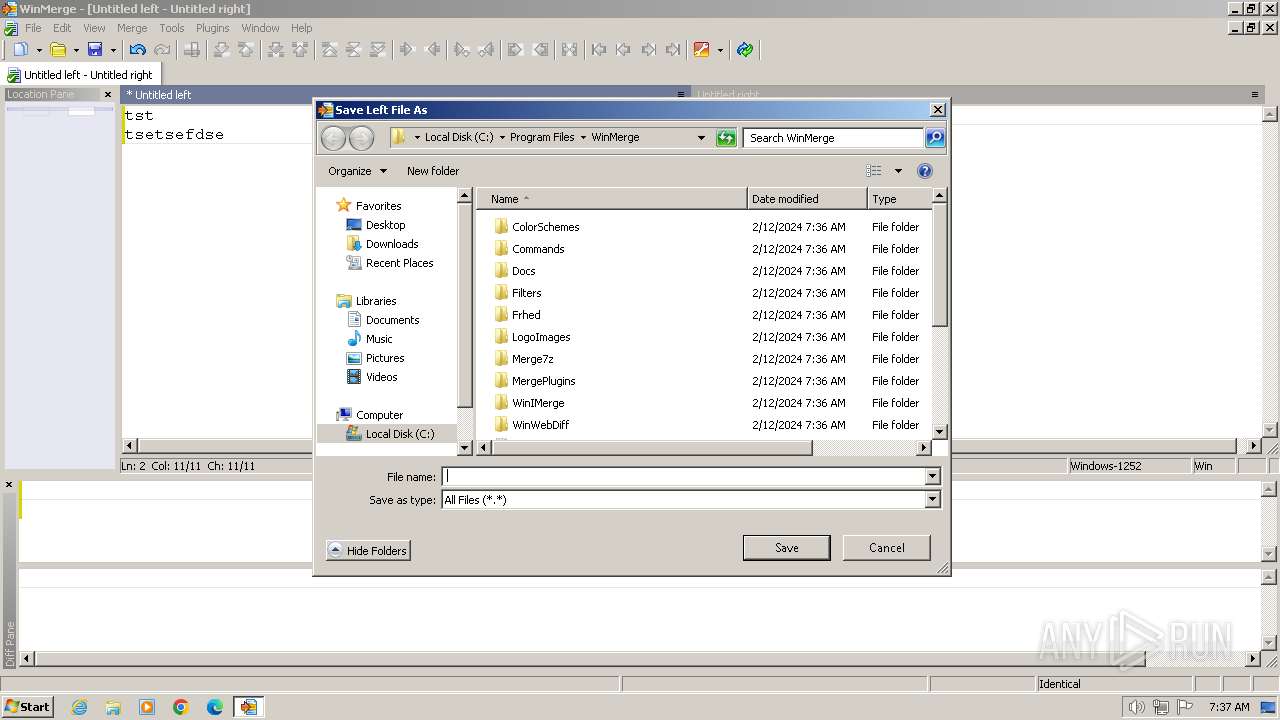1280x720 pixels.
Task: Open the Merge menu
Action: click(132, 28)
